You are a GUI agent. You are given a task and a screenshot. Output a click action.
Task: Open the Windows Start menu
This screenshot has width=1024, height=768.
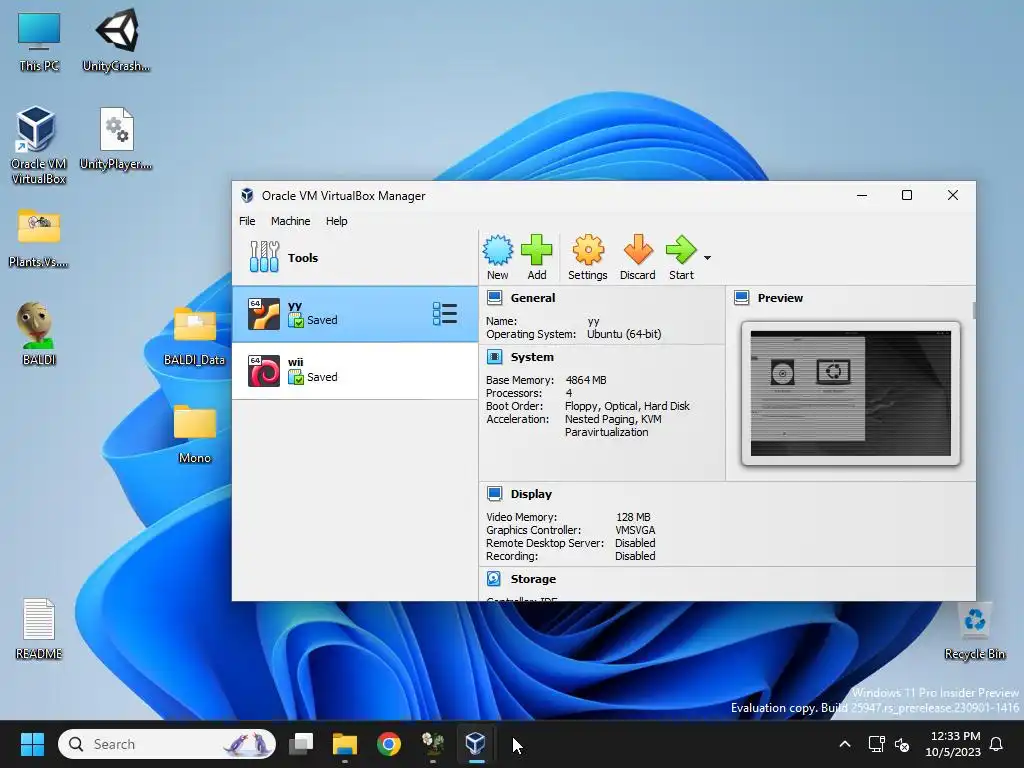[32, 744]
